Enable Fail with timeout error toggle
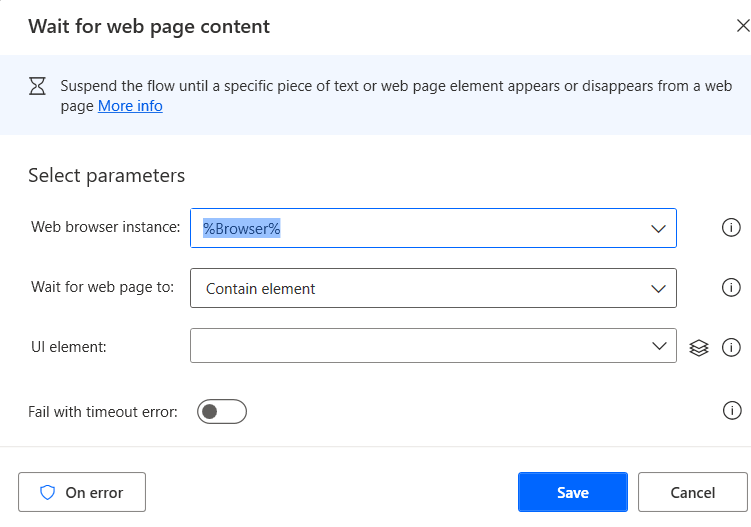 (221, 411)
